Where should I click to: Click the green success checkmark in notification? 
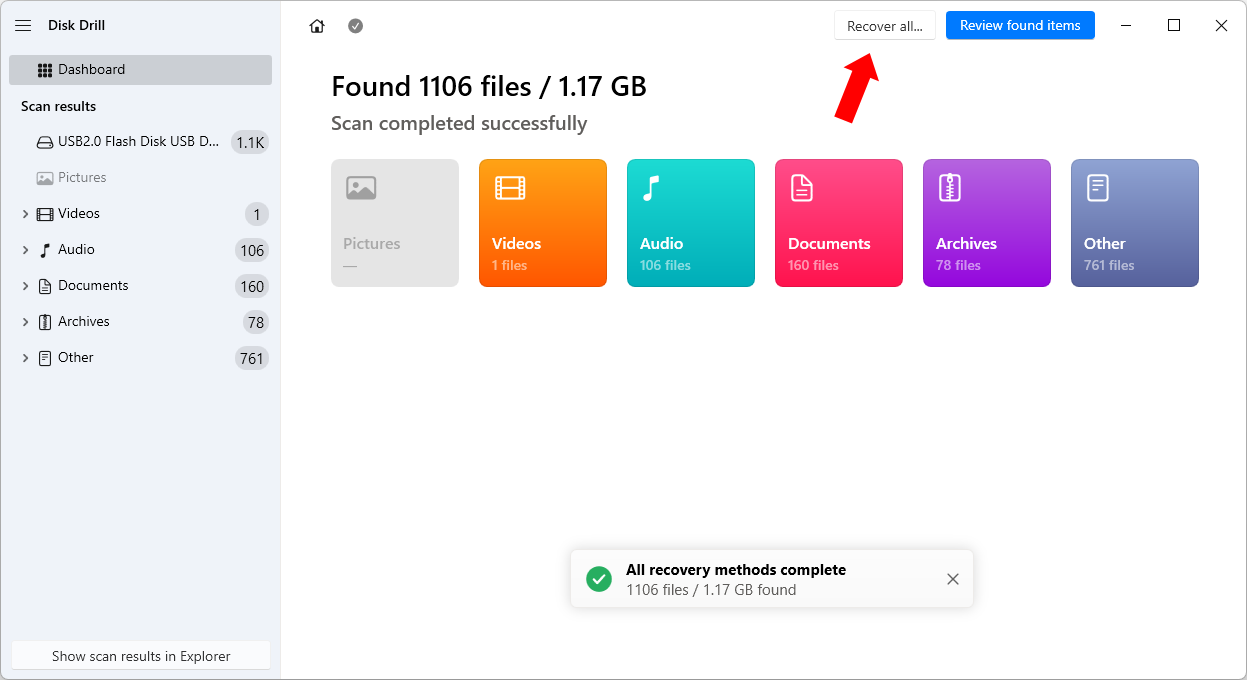tap(598, 578)
